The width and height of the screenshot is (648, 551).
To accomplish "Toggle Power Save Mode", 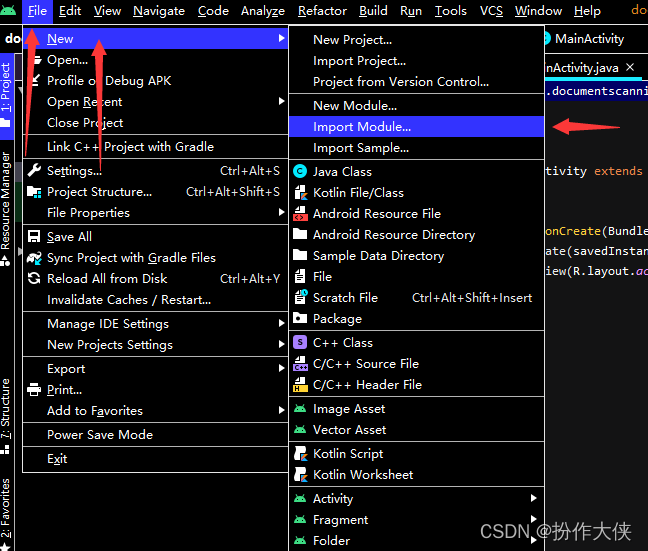I will click(155, 434).
